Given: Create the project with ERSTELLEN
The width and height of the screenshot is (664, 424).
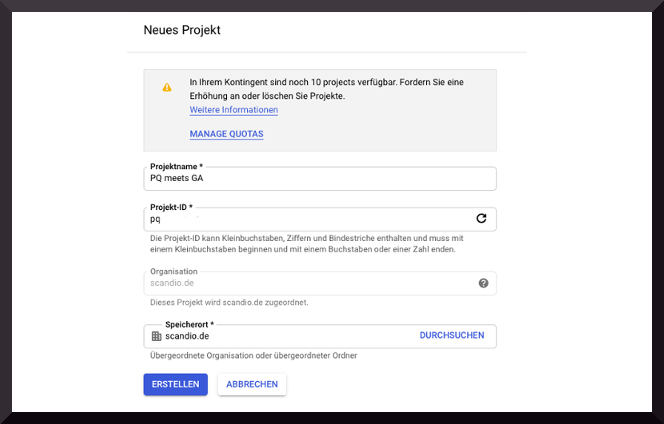Looking at the screenshot, I should point(176,385).
